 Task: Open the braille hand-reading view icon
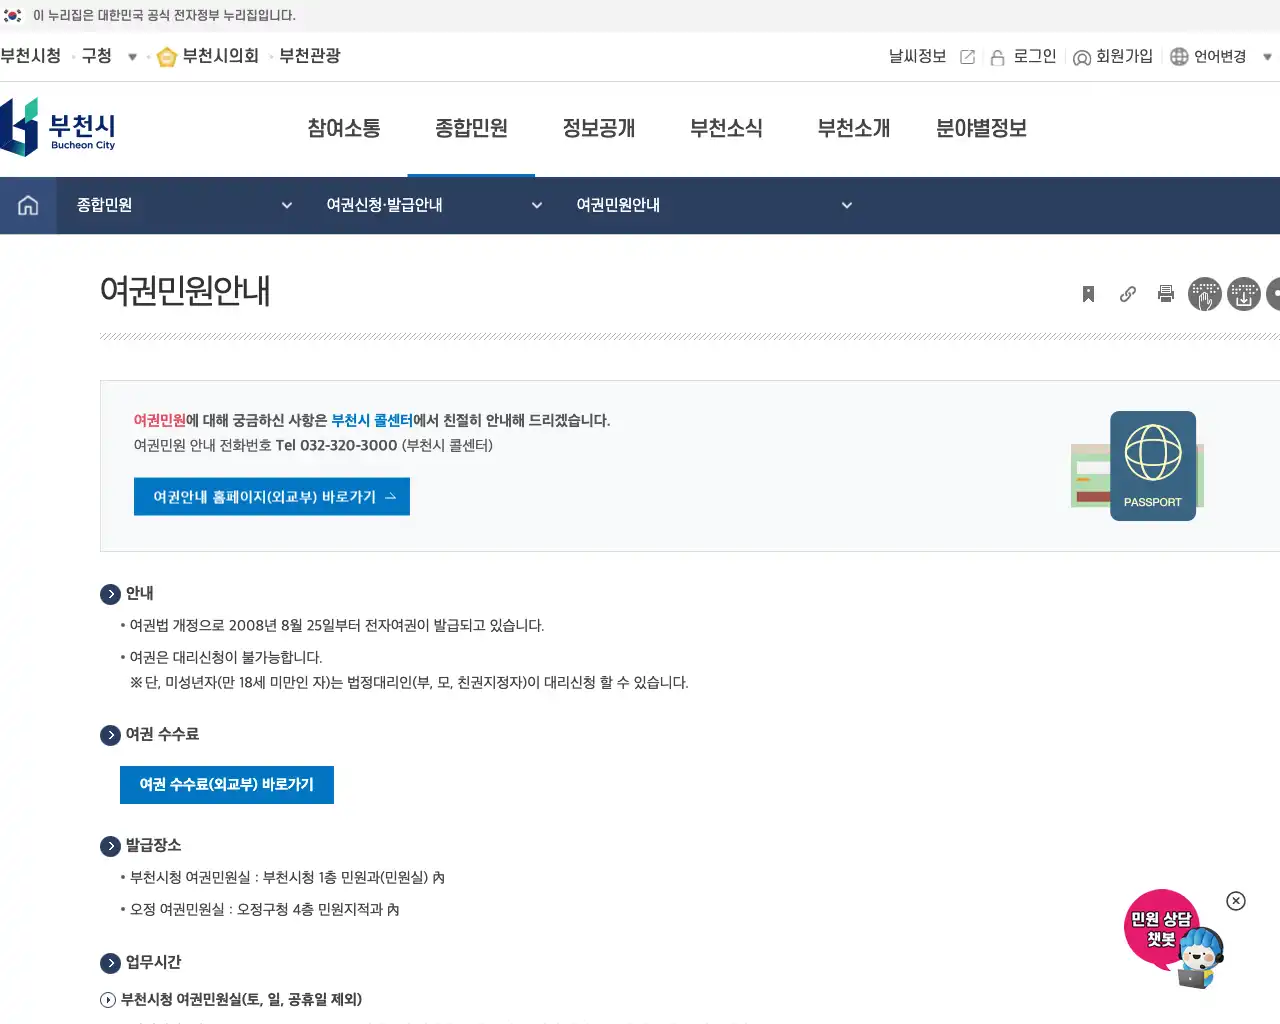(x=1205, y=294)
